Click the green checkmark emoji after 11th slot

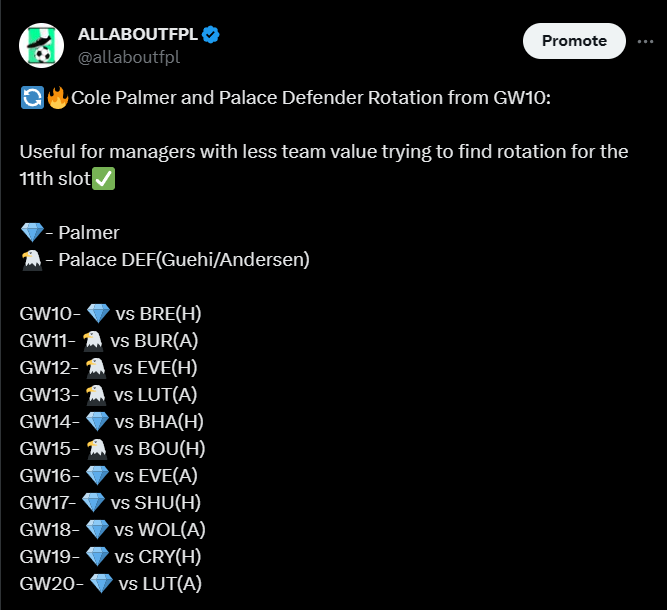103,180
